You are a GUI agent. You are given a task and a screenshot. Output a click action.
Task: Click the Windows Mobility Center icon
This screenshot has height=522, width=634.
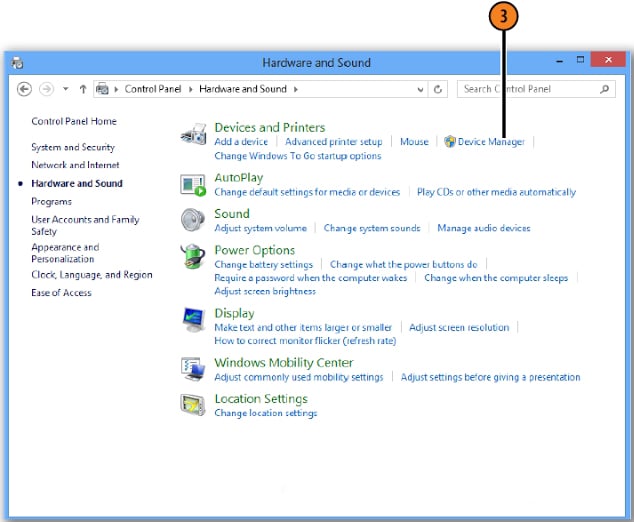click(193, 369)
